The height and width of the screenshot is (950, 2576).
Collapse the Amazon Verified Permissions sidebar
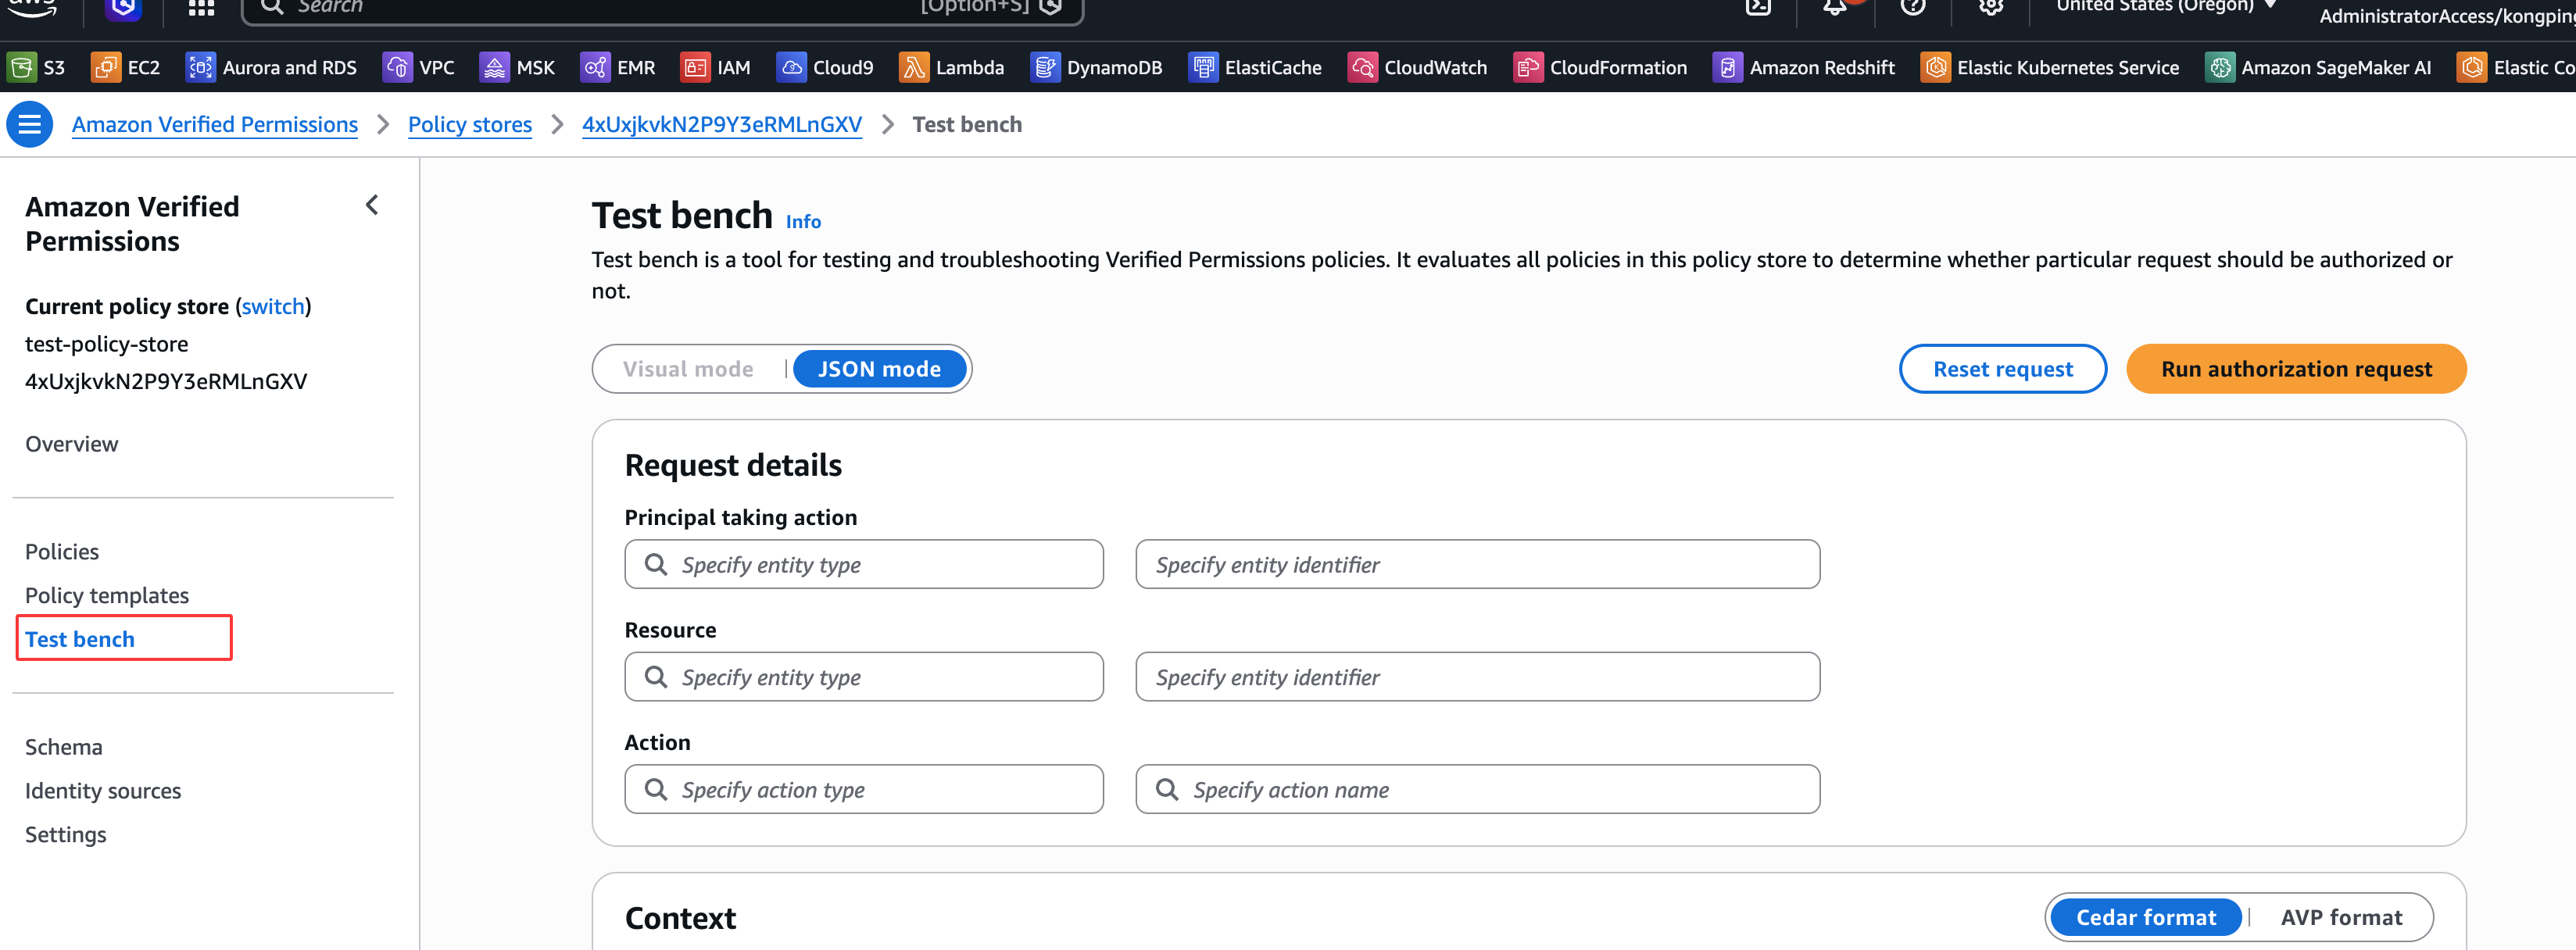point(372,205)
